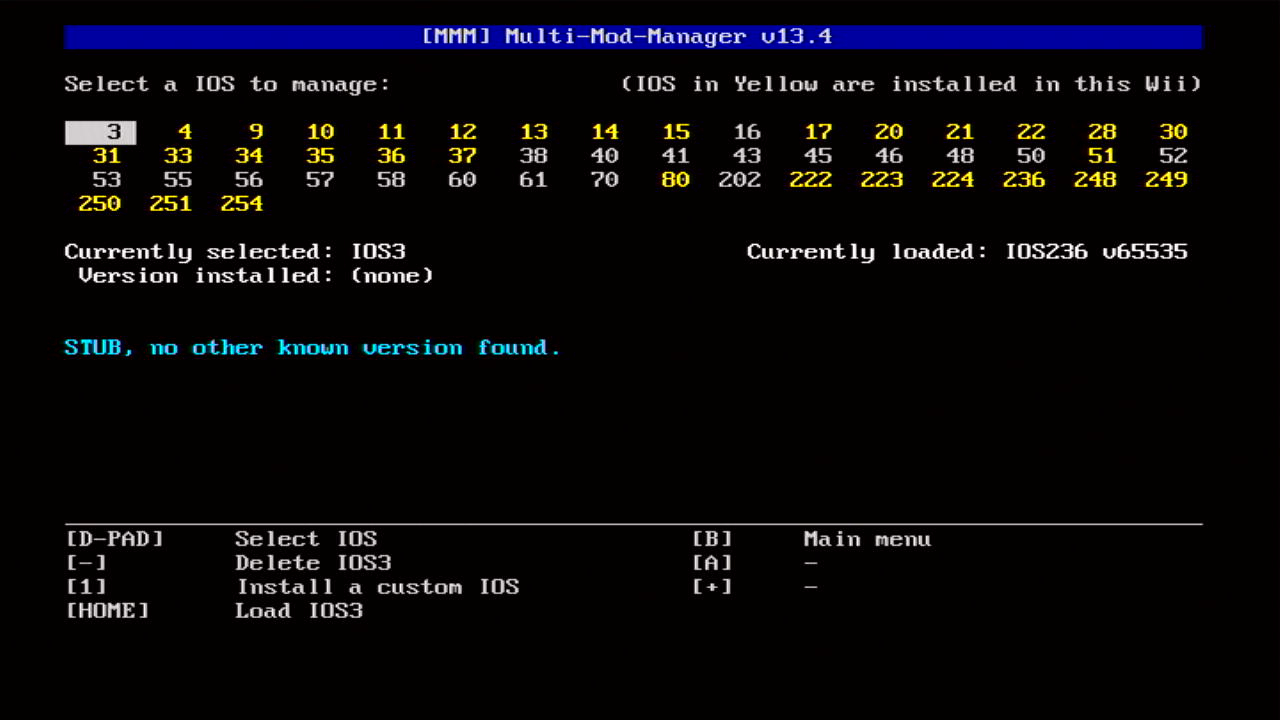Click the Delete IOS3 option
This screenshot has height=720, width=1280.
pyautogui.click(x=313, y=563)
